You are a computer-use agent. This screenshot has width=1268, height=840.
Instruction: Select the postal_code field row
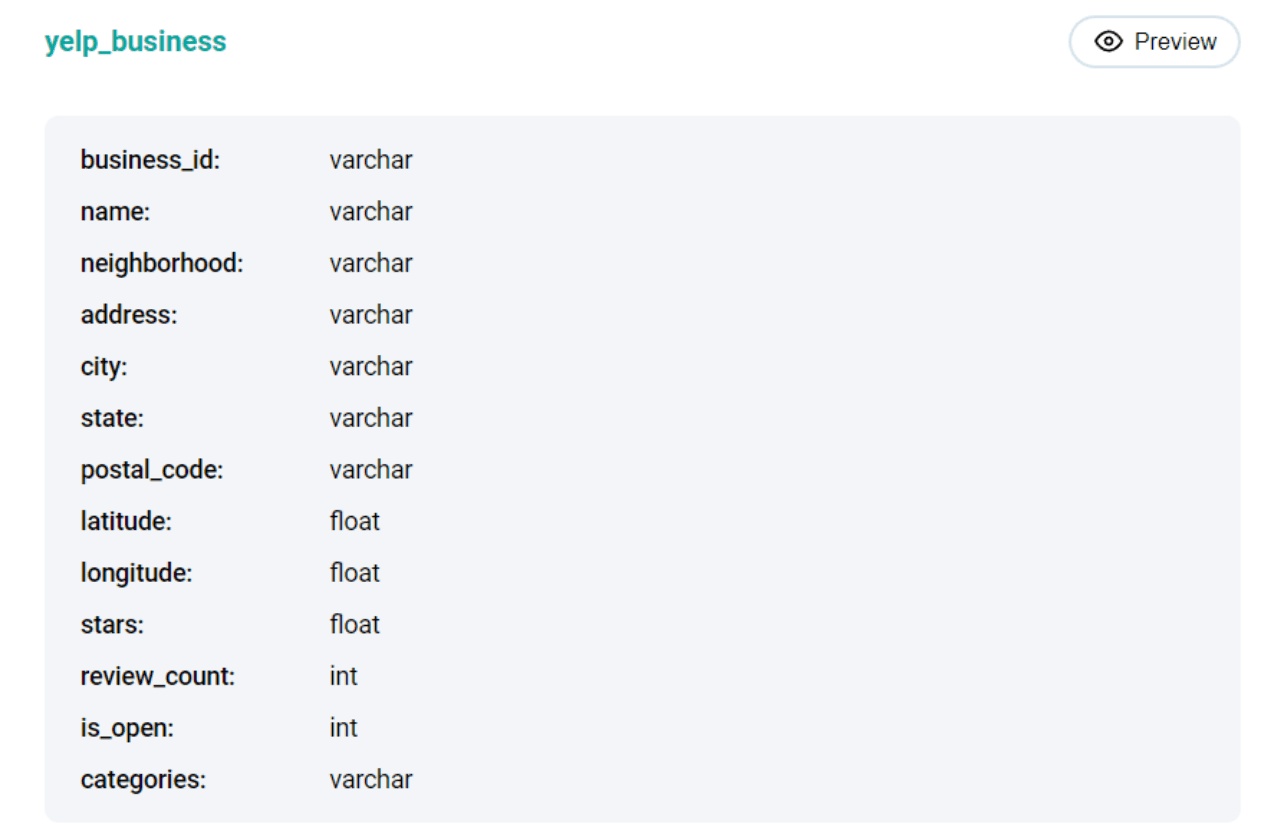[151, 469]
